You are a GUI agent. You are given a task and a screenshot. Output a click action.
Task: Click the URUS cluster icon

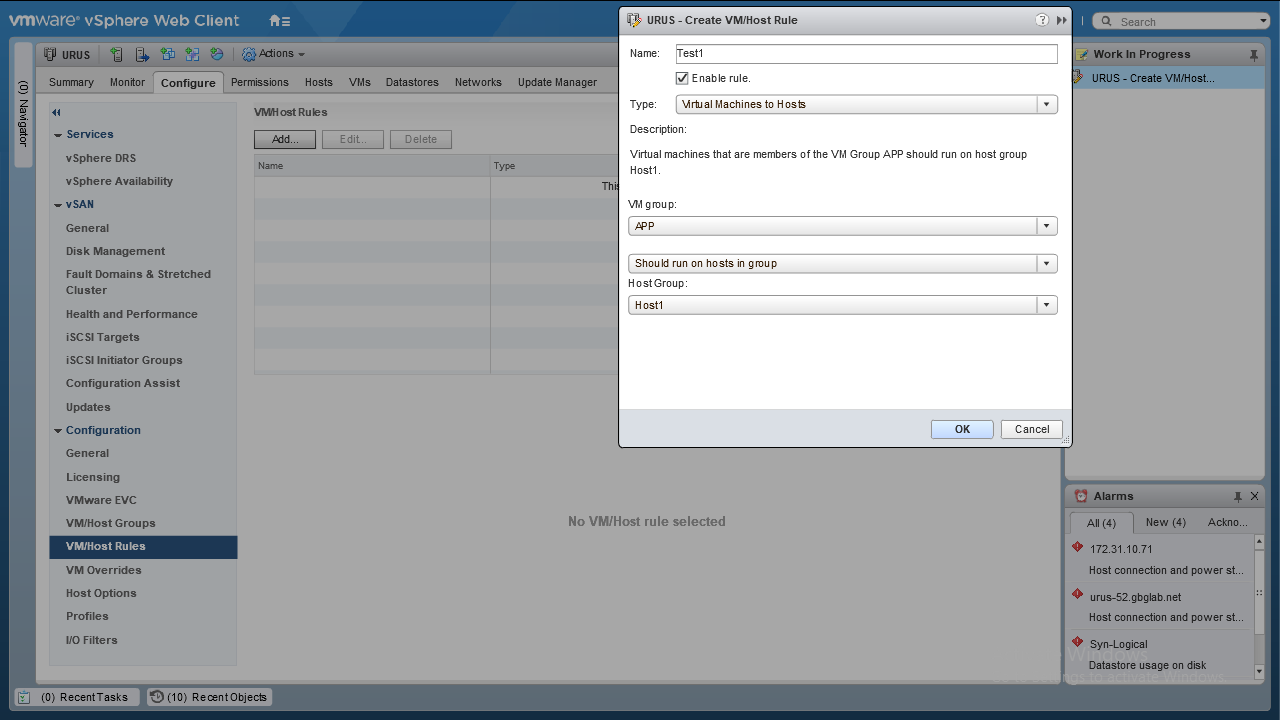click(x=50, y=55)
